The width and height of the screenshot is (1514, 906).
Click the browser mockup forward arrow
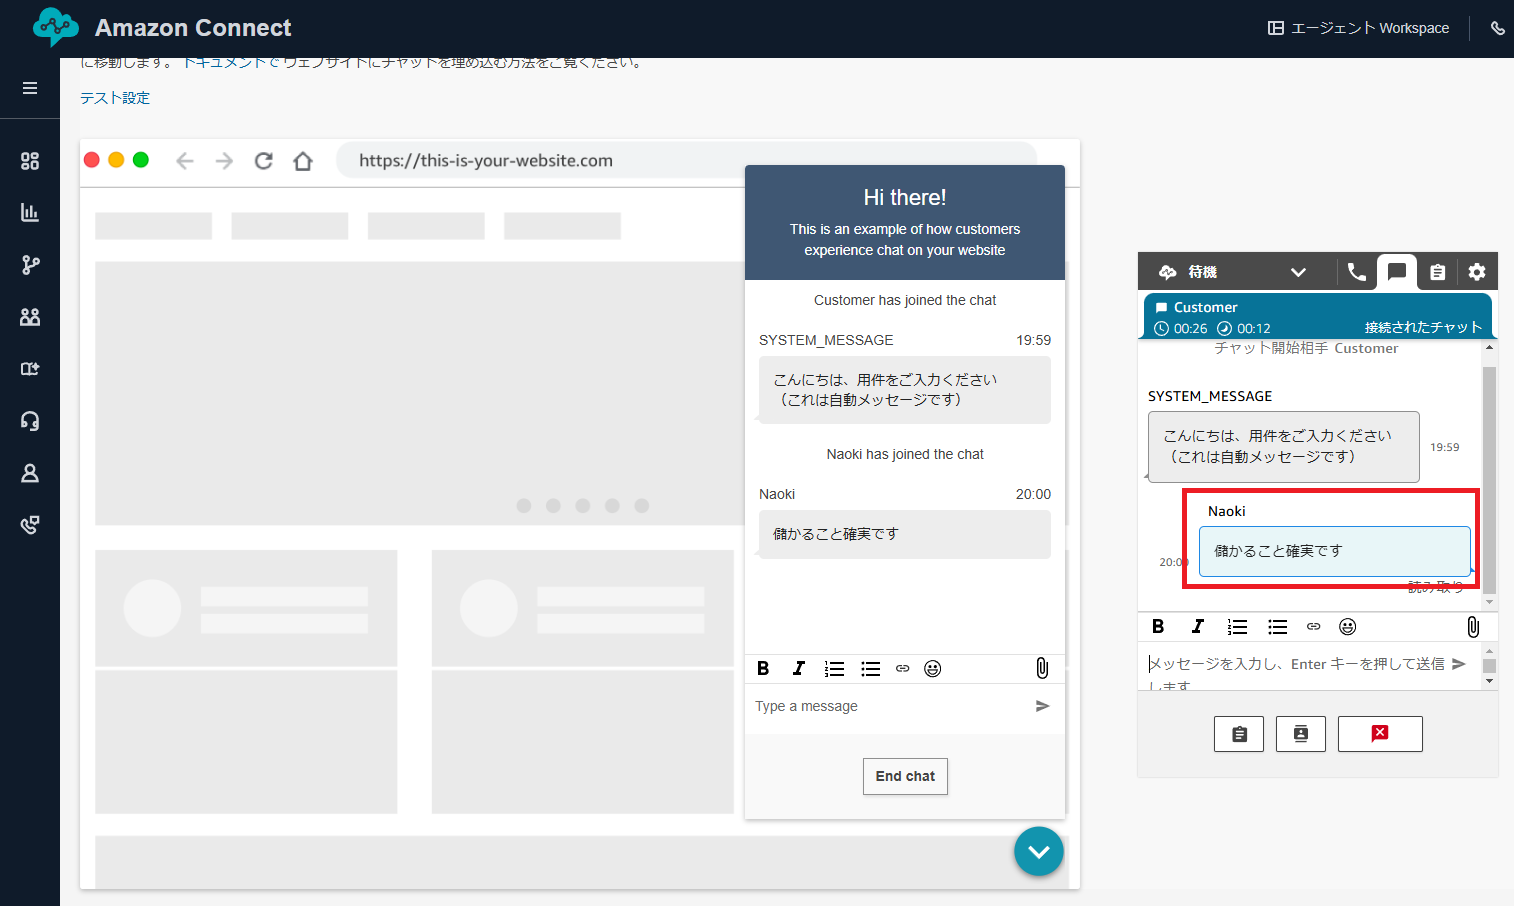224,161
